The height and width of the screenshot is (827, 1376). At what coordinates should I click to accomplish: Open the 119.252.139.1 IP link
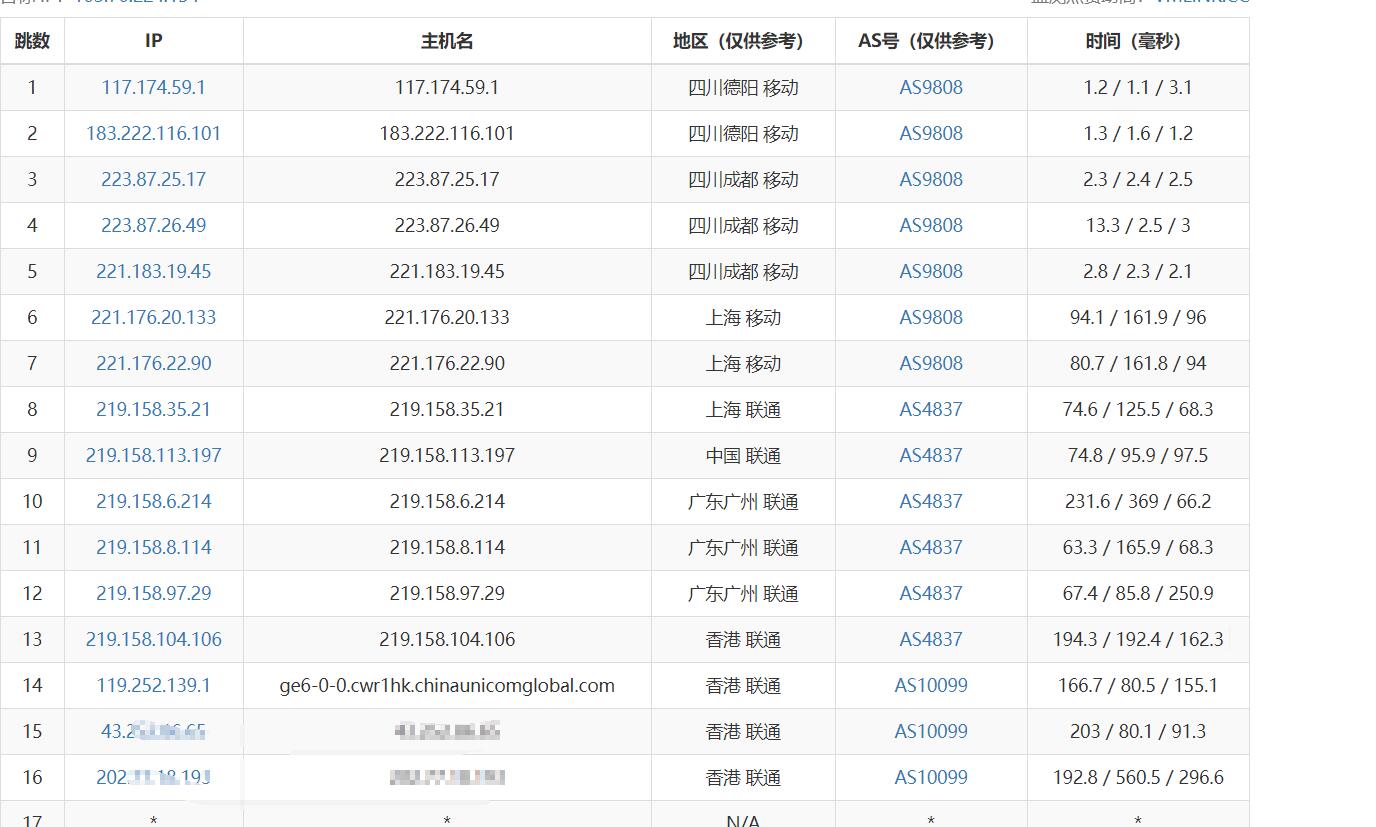[x=153, y=685]
